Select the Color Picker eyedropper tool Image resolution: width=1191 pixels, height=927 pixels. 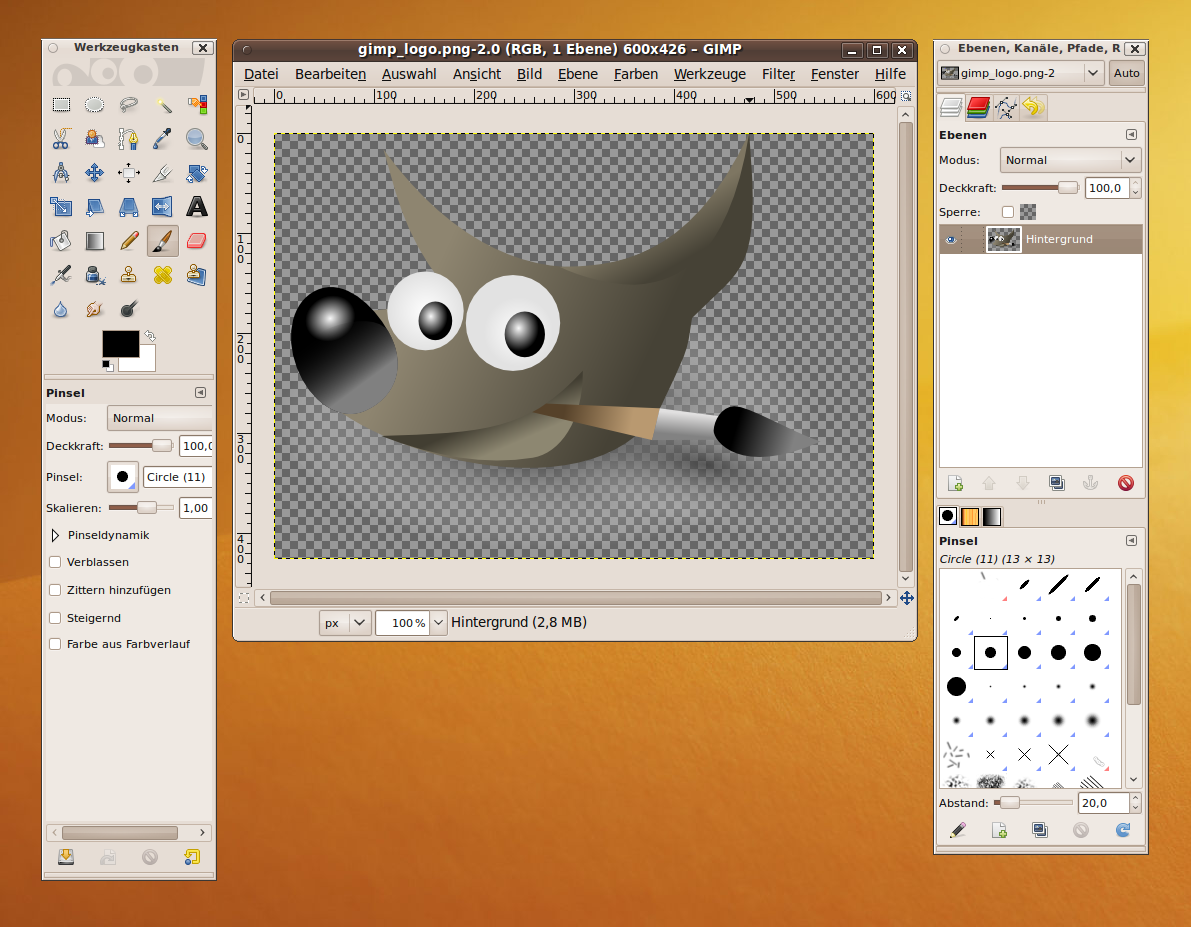coord(163,139)
